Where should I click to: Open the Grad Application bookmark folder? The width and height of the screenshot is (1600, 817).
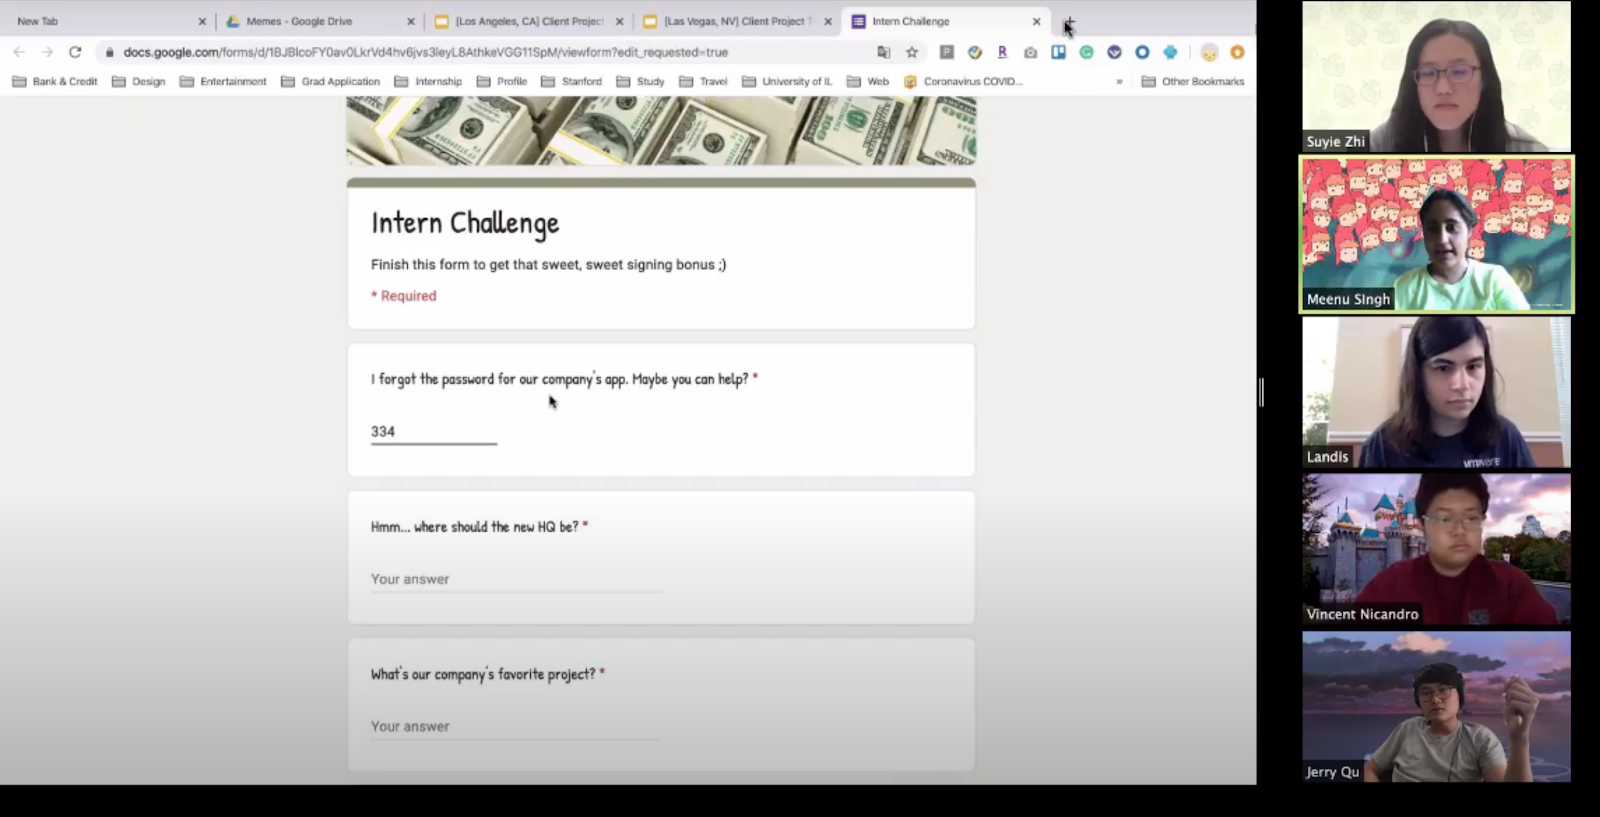pyautogui.click(x=330, y=82)
